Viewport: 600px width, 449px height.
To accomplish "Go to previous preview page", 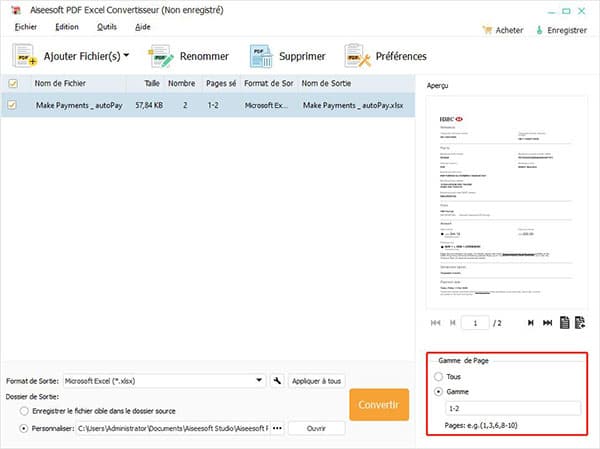I will click(453, 323).
